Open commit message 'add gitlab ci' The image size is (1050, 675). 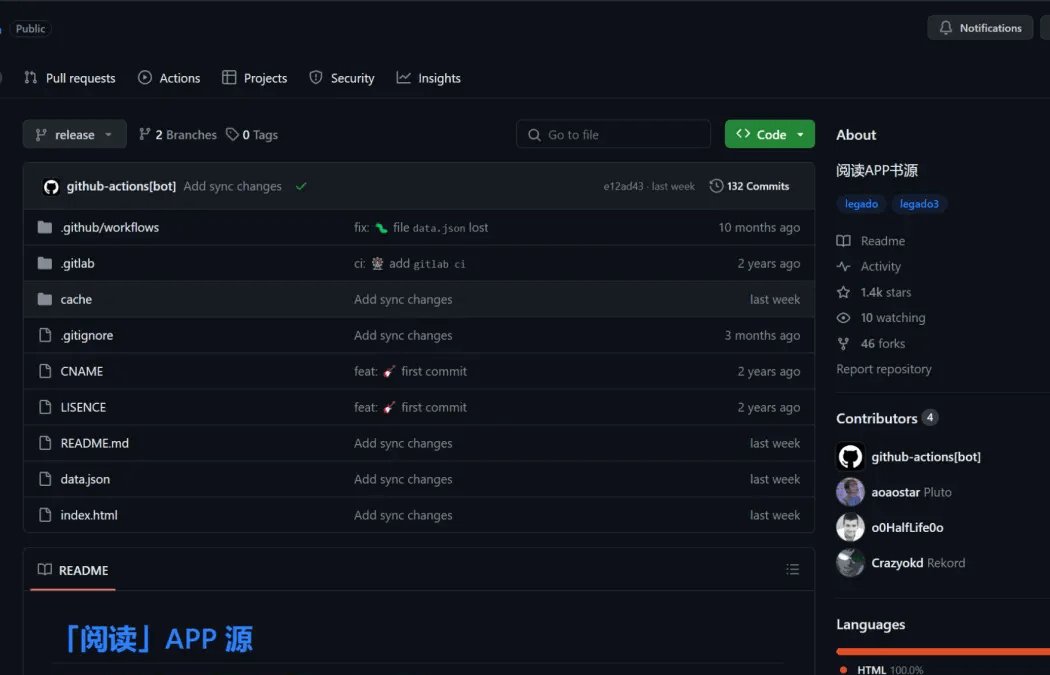point(410,264)
